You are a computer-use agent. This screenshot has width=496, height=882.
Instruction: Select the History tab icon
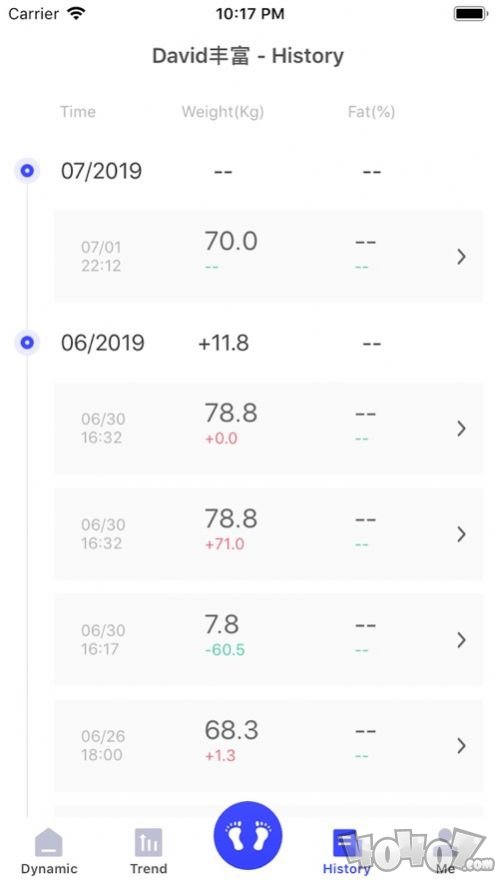pyautogui.click(x=345, y=842)
